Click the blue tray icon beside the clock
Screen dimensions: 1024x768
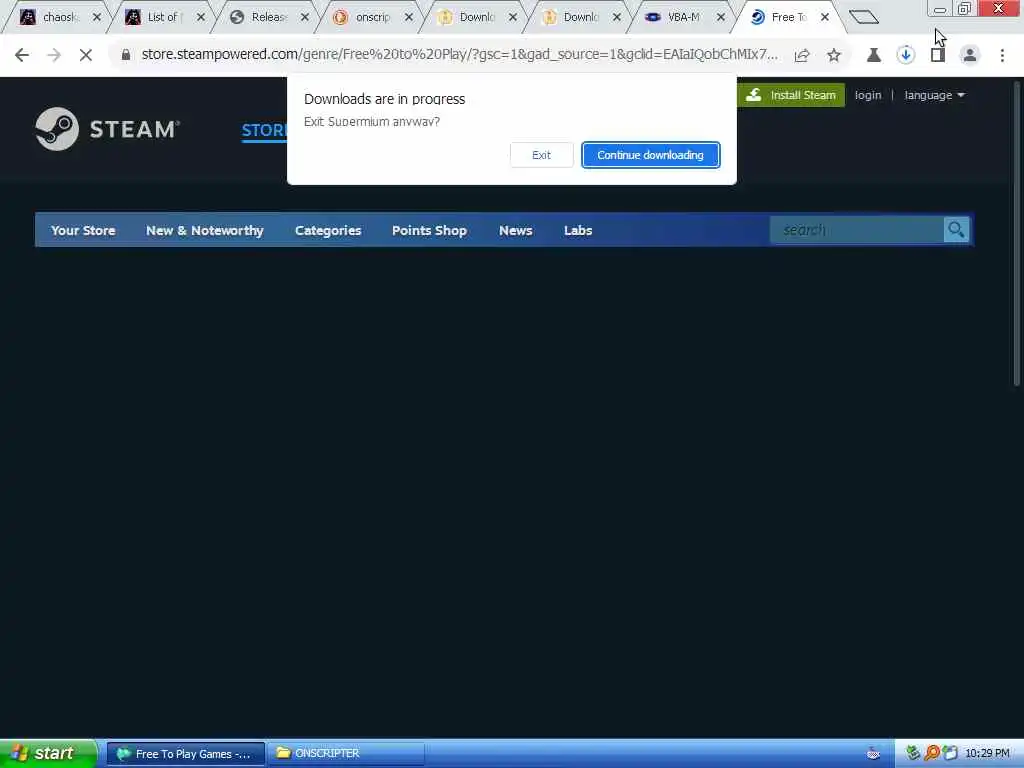coord(950,754)
